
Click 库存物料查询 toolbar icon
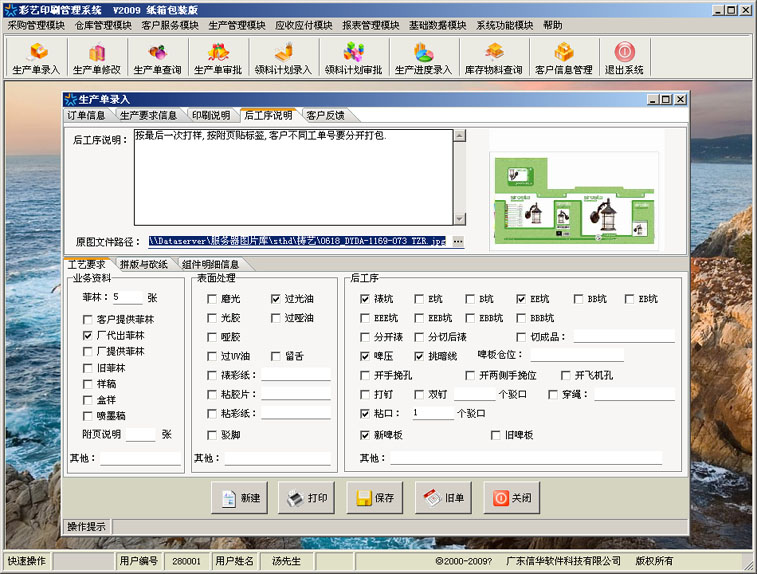tap(494, 58)
